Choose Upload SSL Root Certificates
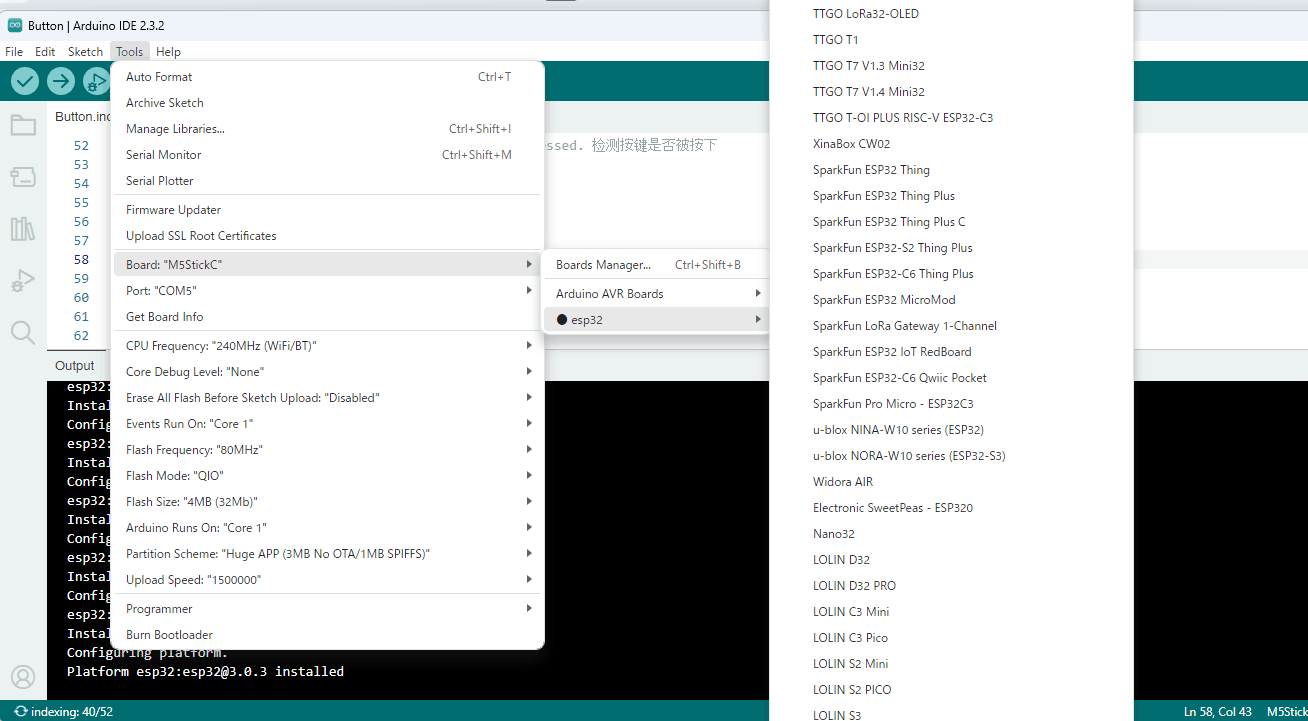The image size is (1308, 721). pyautogui.click(x=327, y=236)
